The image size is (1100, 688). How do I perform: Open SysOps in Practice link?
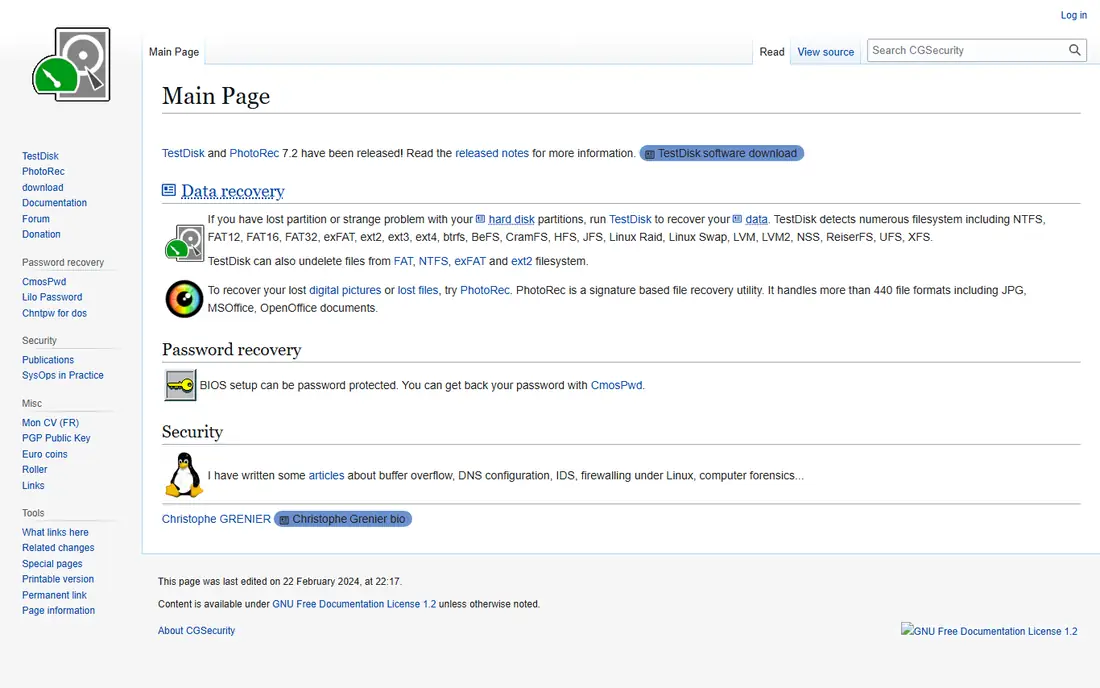point(62,375)
